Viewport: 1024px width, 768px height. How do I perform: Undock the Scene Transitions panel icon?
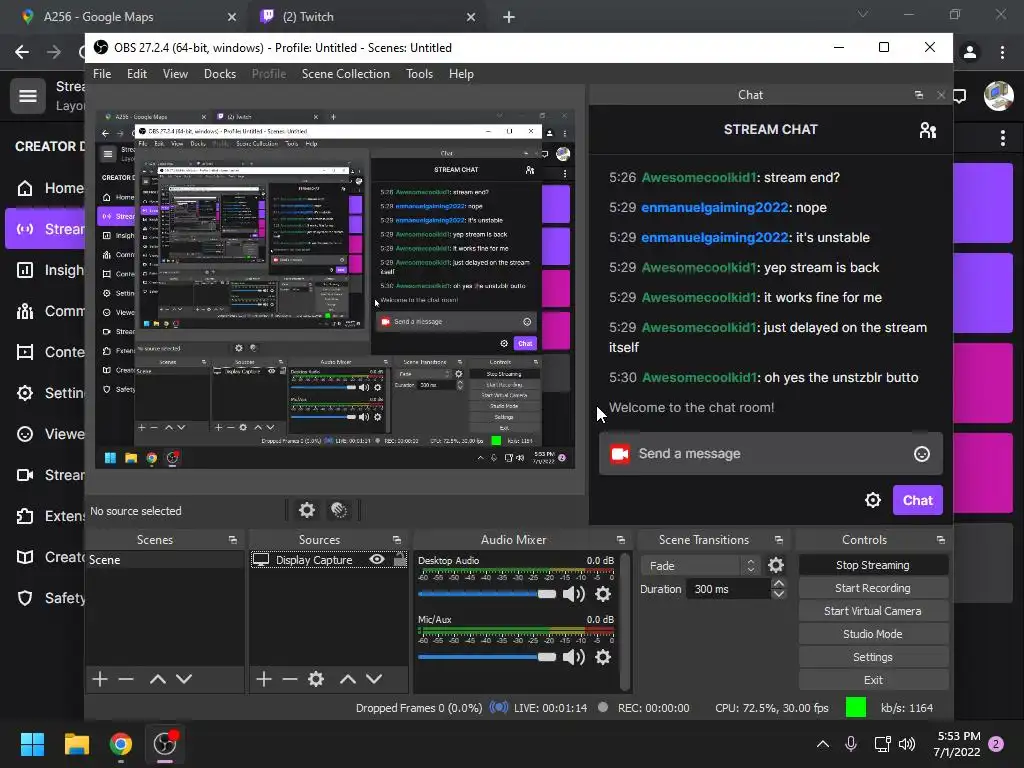point(778,540)
